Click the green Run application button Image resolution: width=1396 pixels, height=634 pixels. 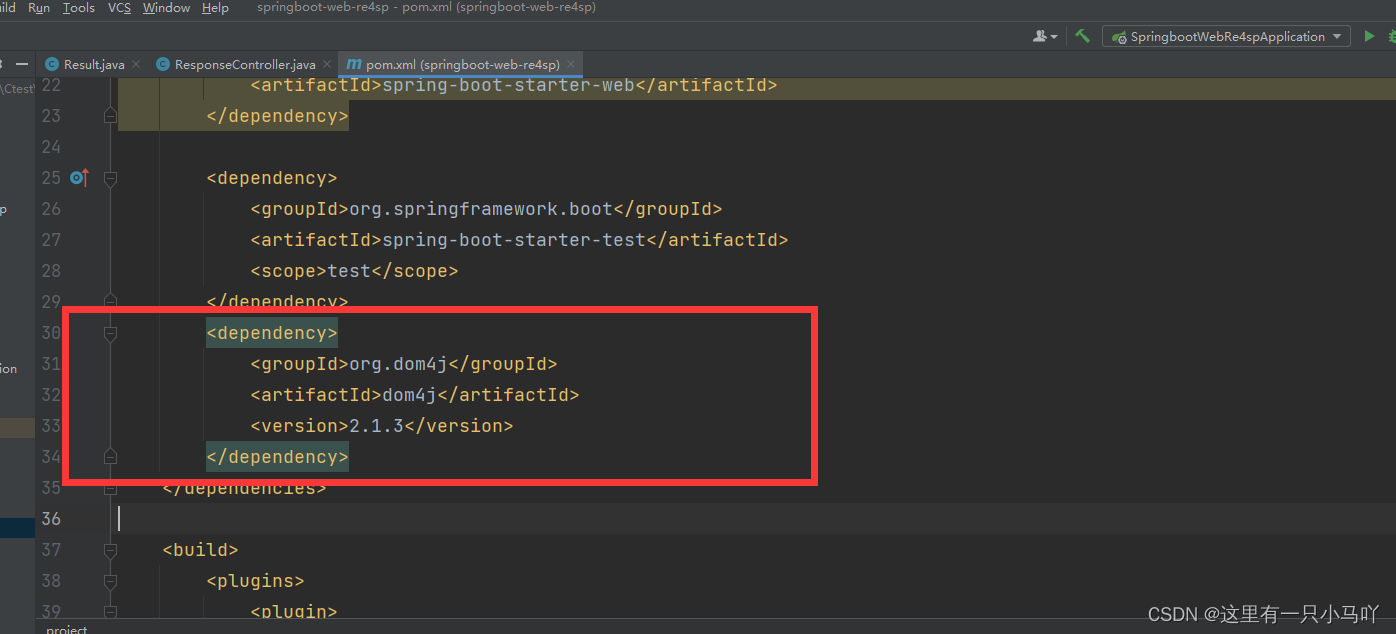tap(1369, 36)
